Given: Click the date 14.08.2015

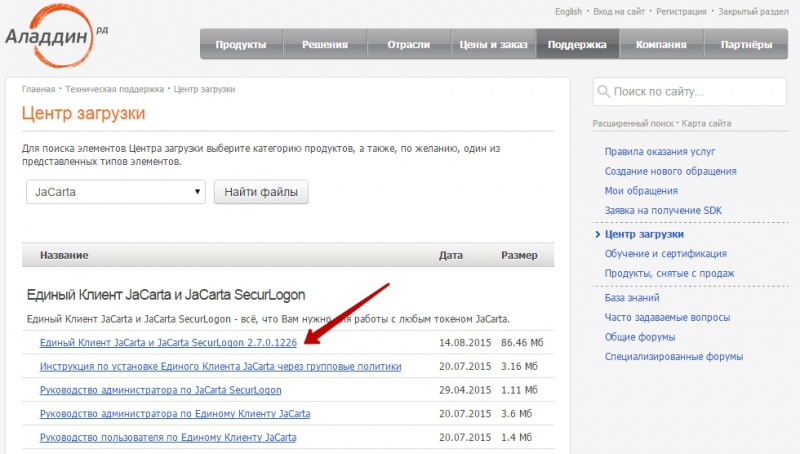Looking at the screenshot, I should [x=465, y=343].
